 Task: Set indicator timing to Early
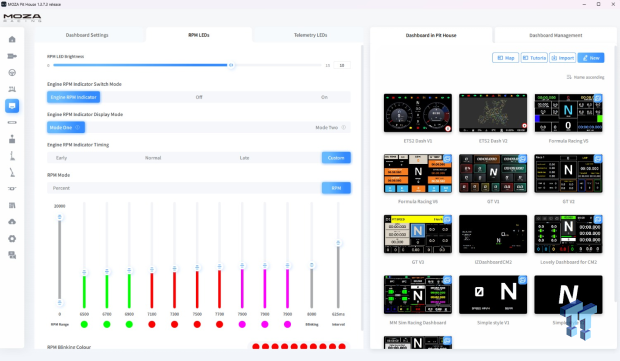coord(61,158)
